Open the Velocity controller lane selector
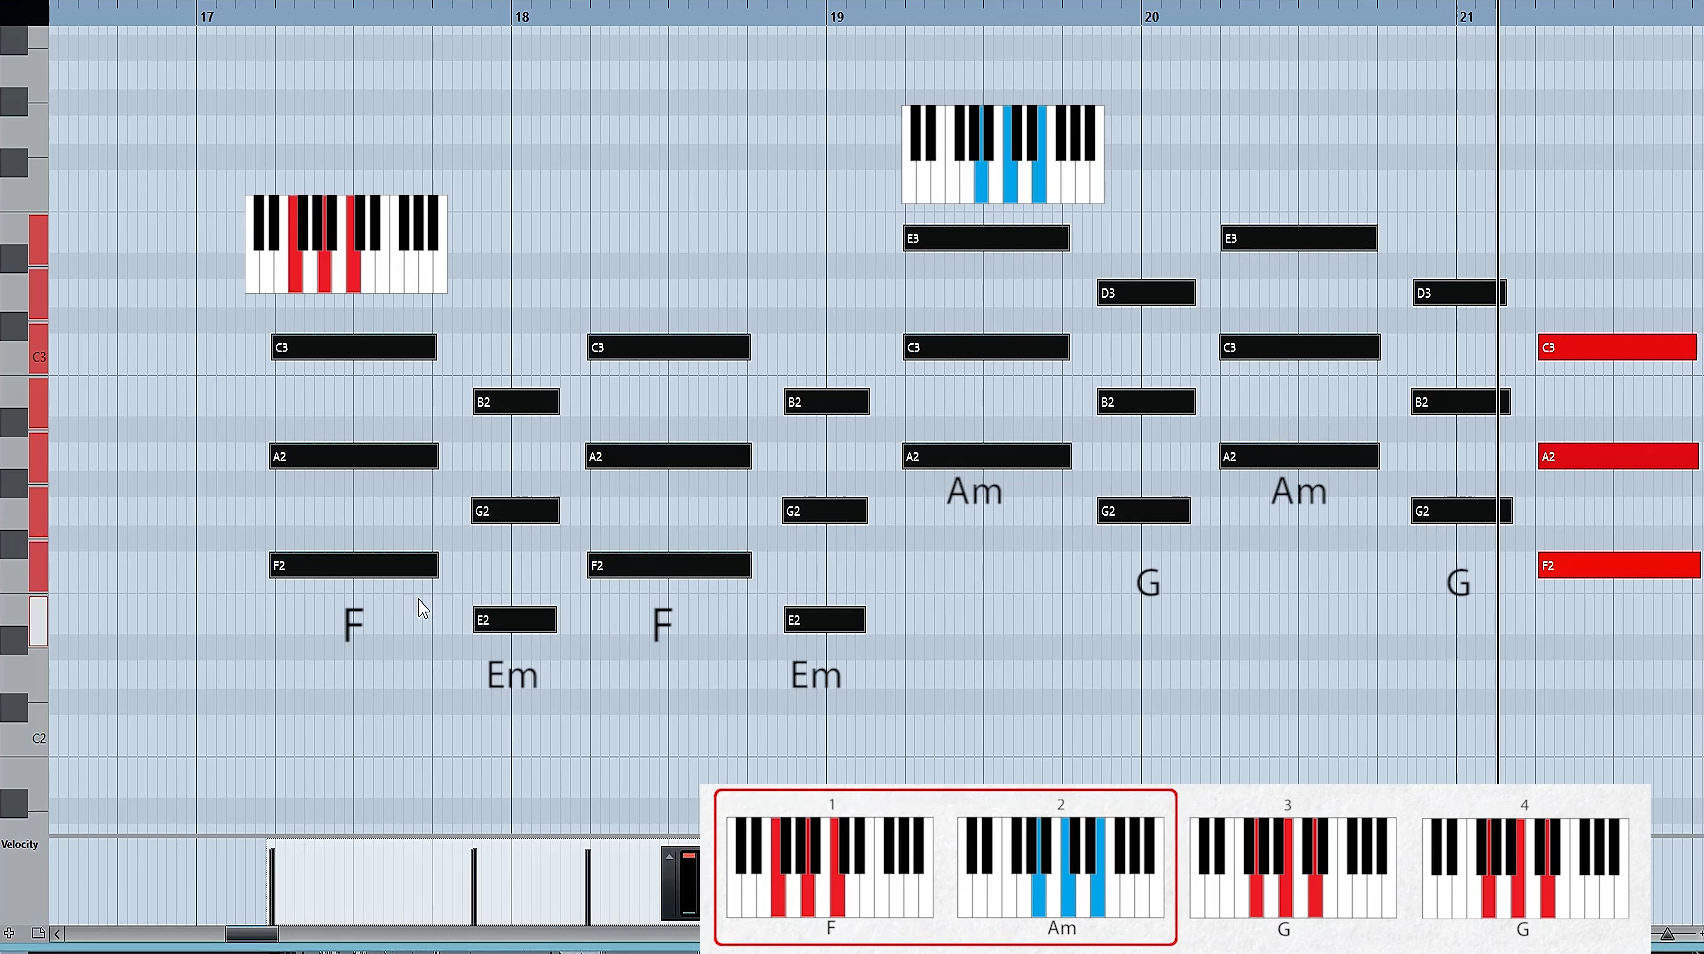The height and width of the screenshot is (954, 1704). point(20,844)
